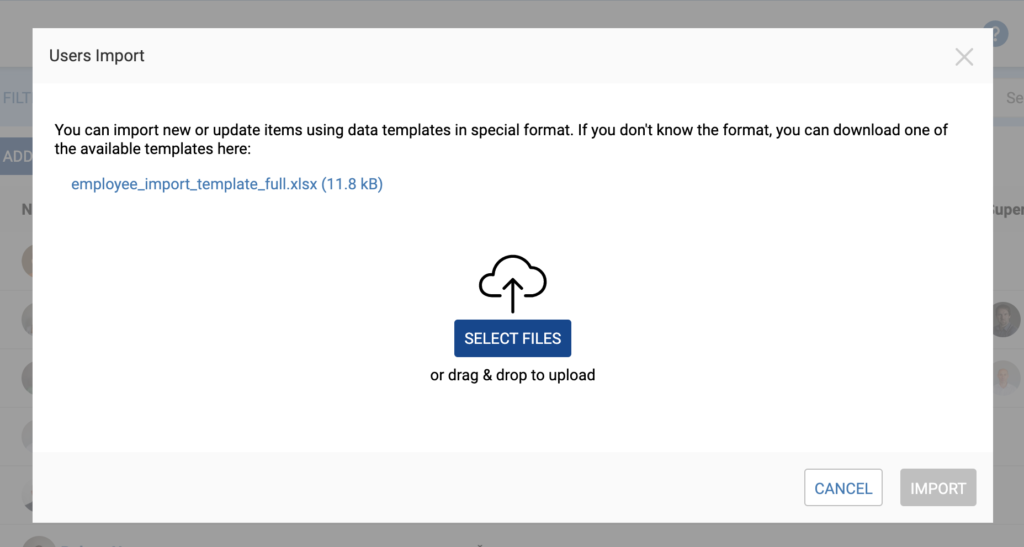Image resolution: width=1024 pixels, height=547 pixels.
Task: Cancel the users import
Action: pyautogui.click(x=843, y=488)
